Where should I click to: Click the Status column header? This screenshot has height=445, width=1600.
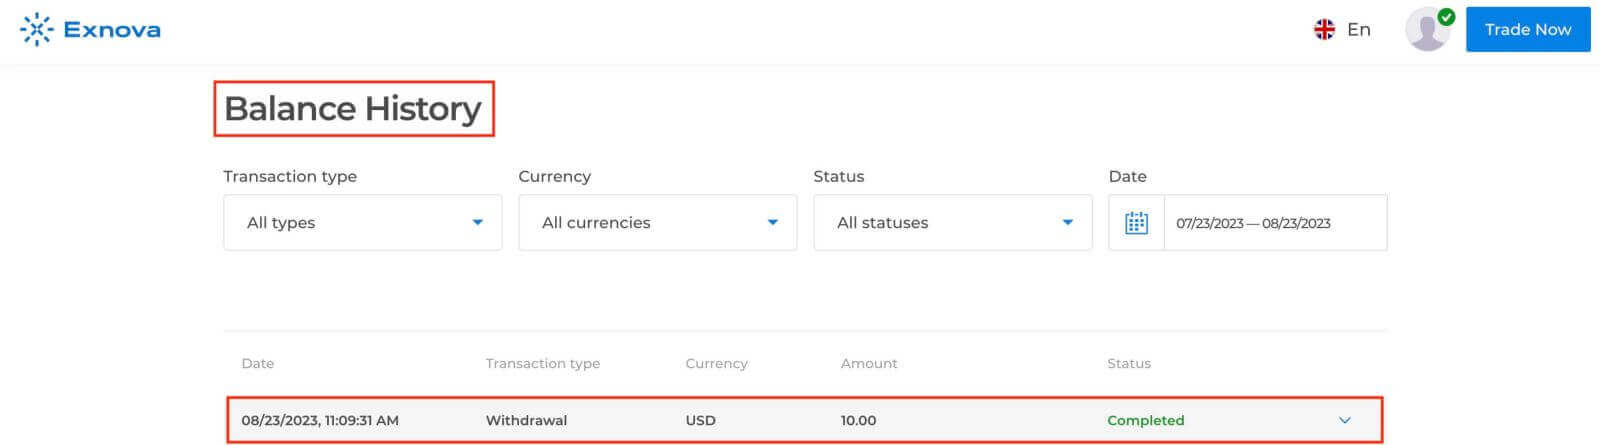[1128, 363]
